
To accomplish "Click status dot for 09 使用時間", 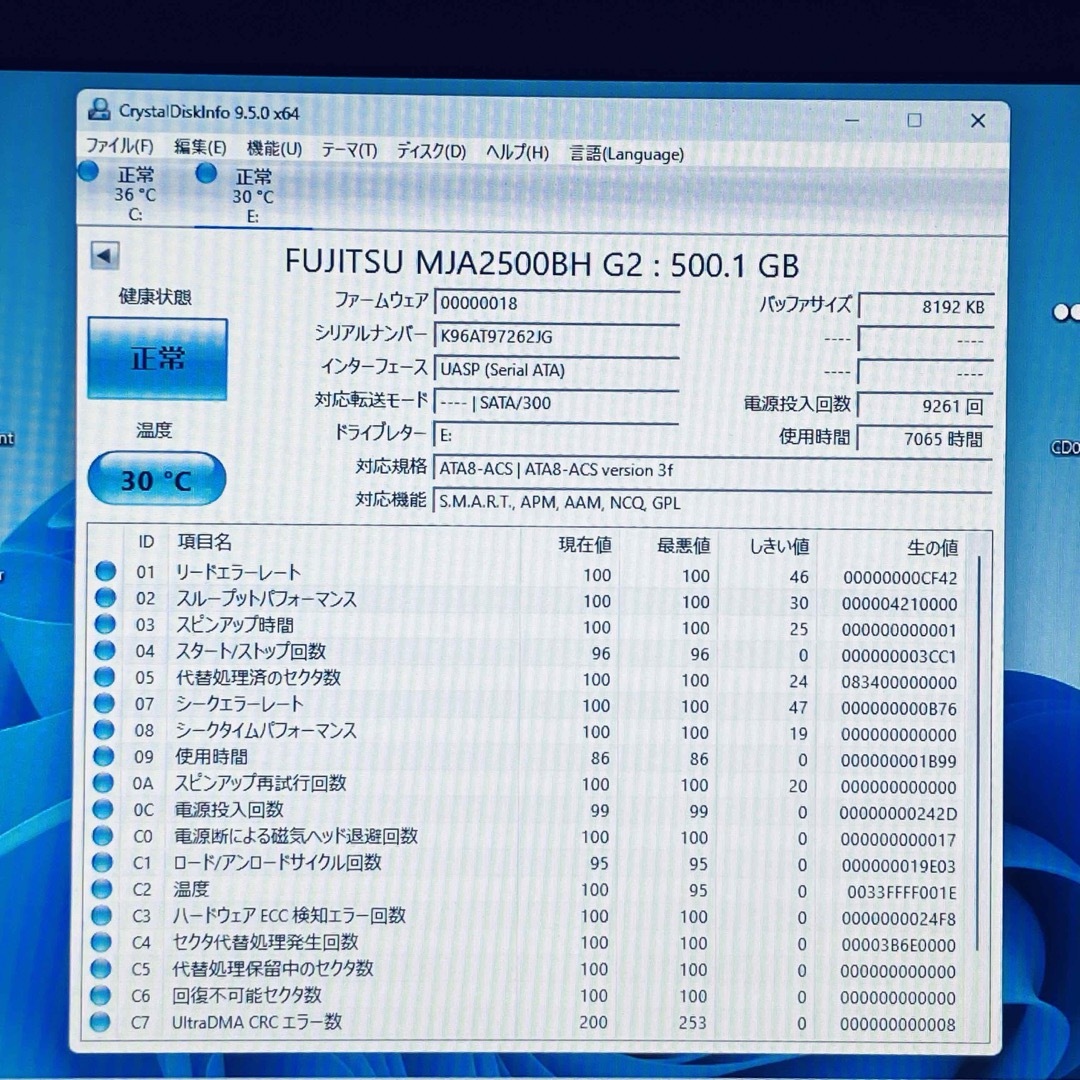I will (x=103, y=756).
